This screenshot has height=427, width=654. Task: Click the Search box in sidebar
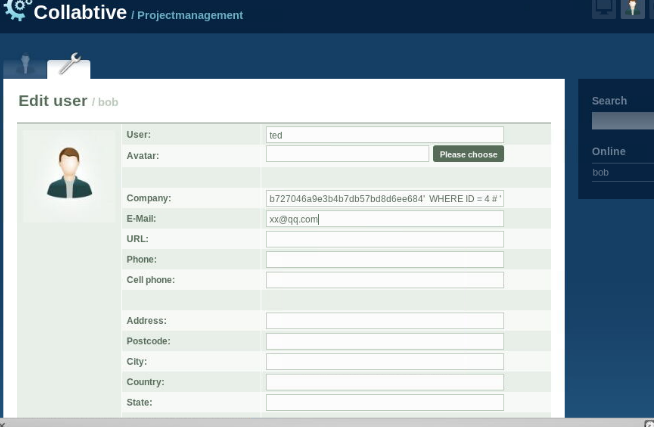623,121
